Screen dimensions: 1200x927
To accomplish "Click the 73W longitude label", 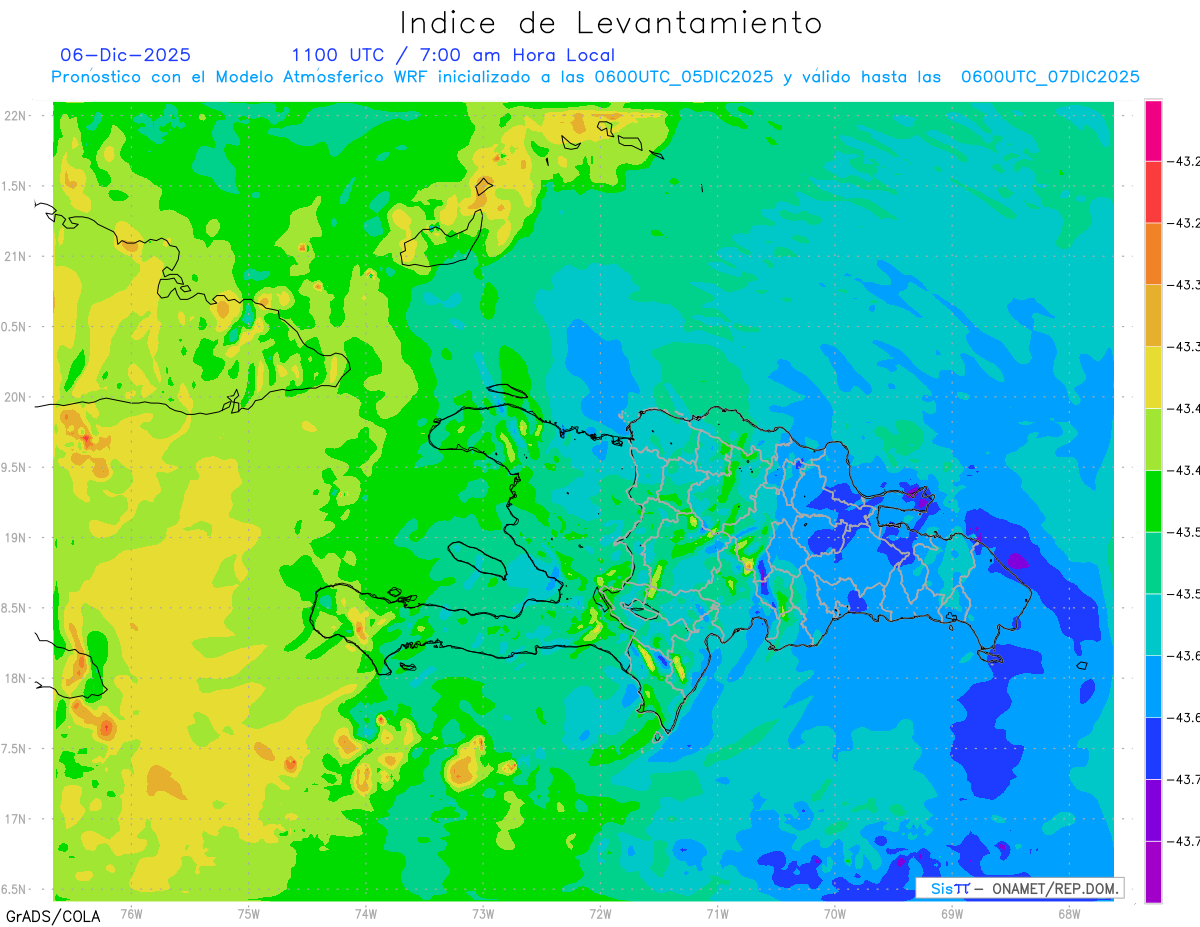I will tap(483, 912).
